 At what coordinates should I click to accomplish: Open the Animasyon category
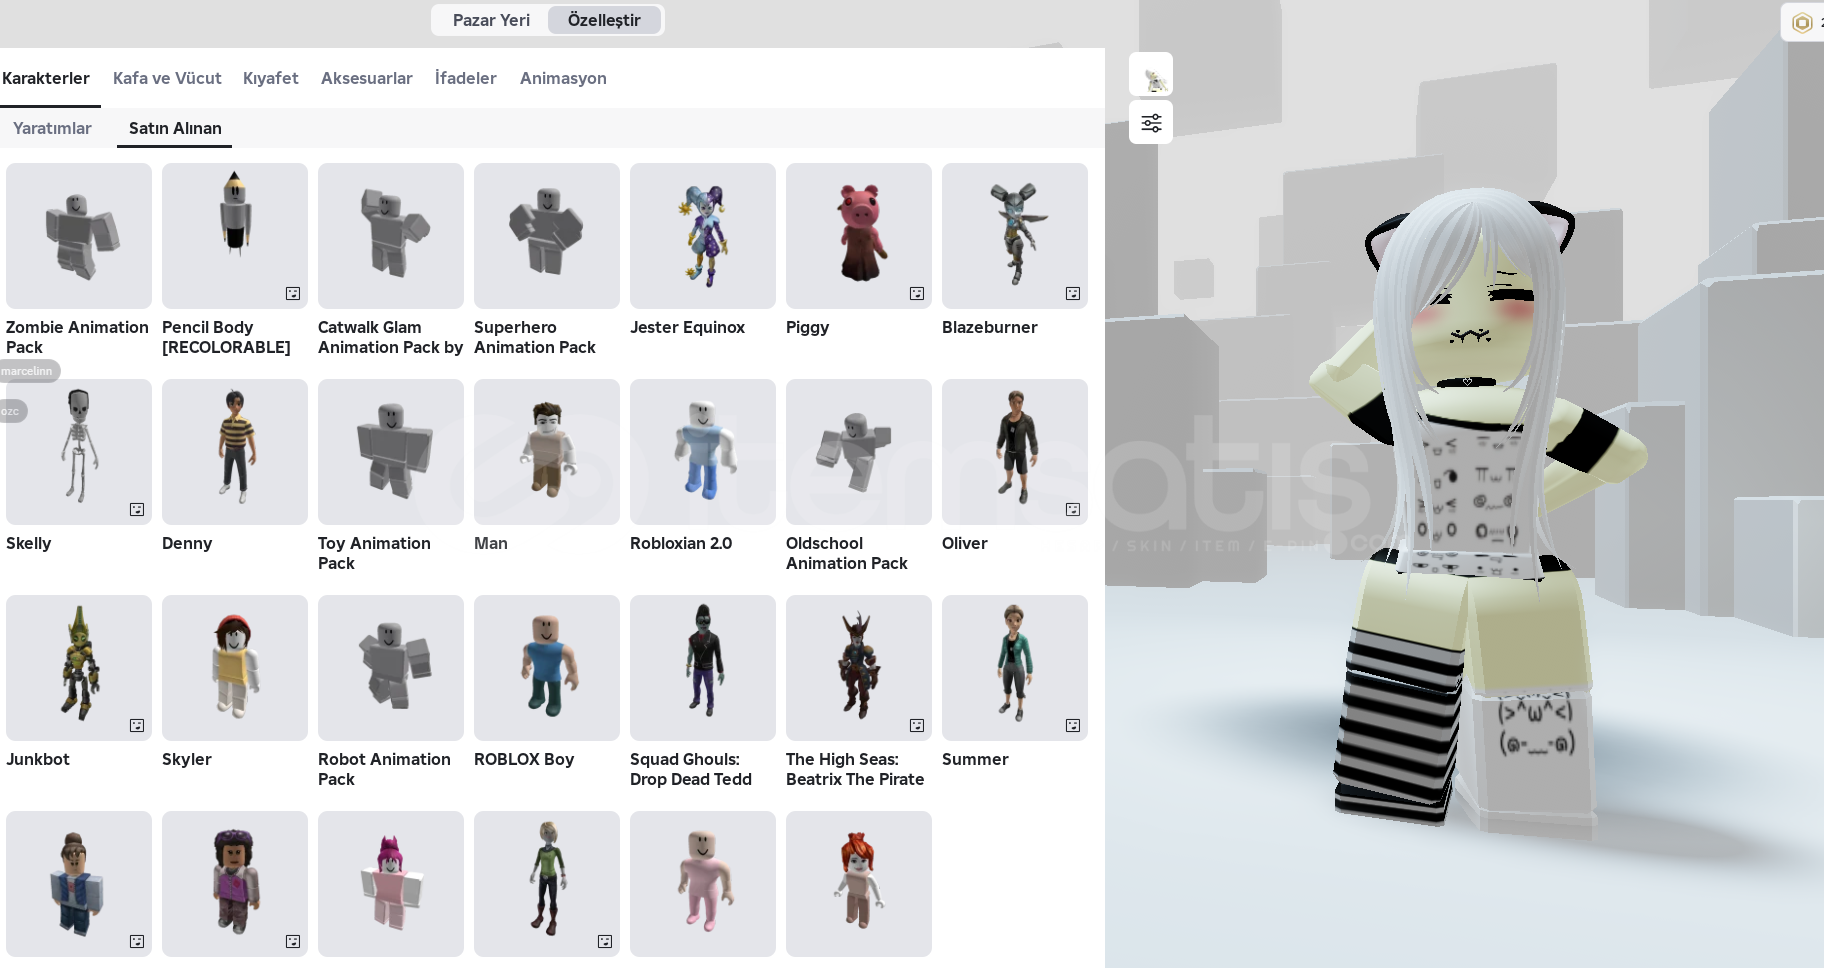563,78
